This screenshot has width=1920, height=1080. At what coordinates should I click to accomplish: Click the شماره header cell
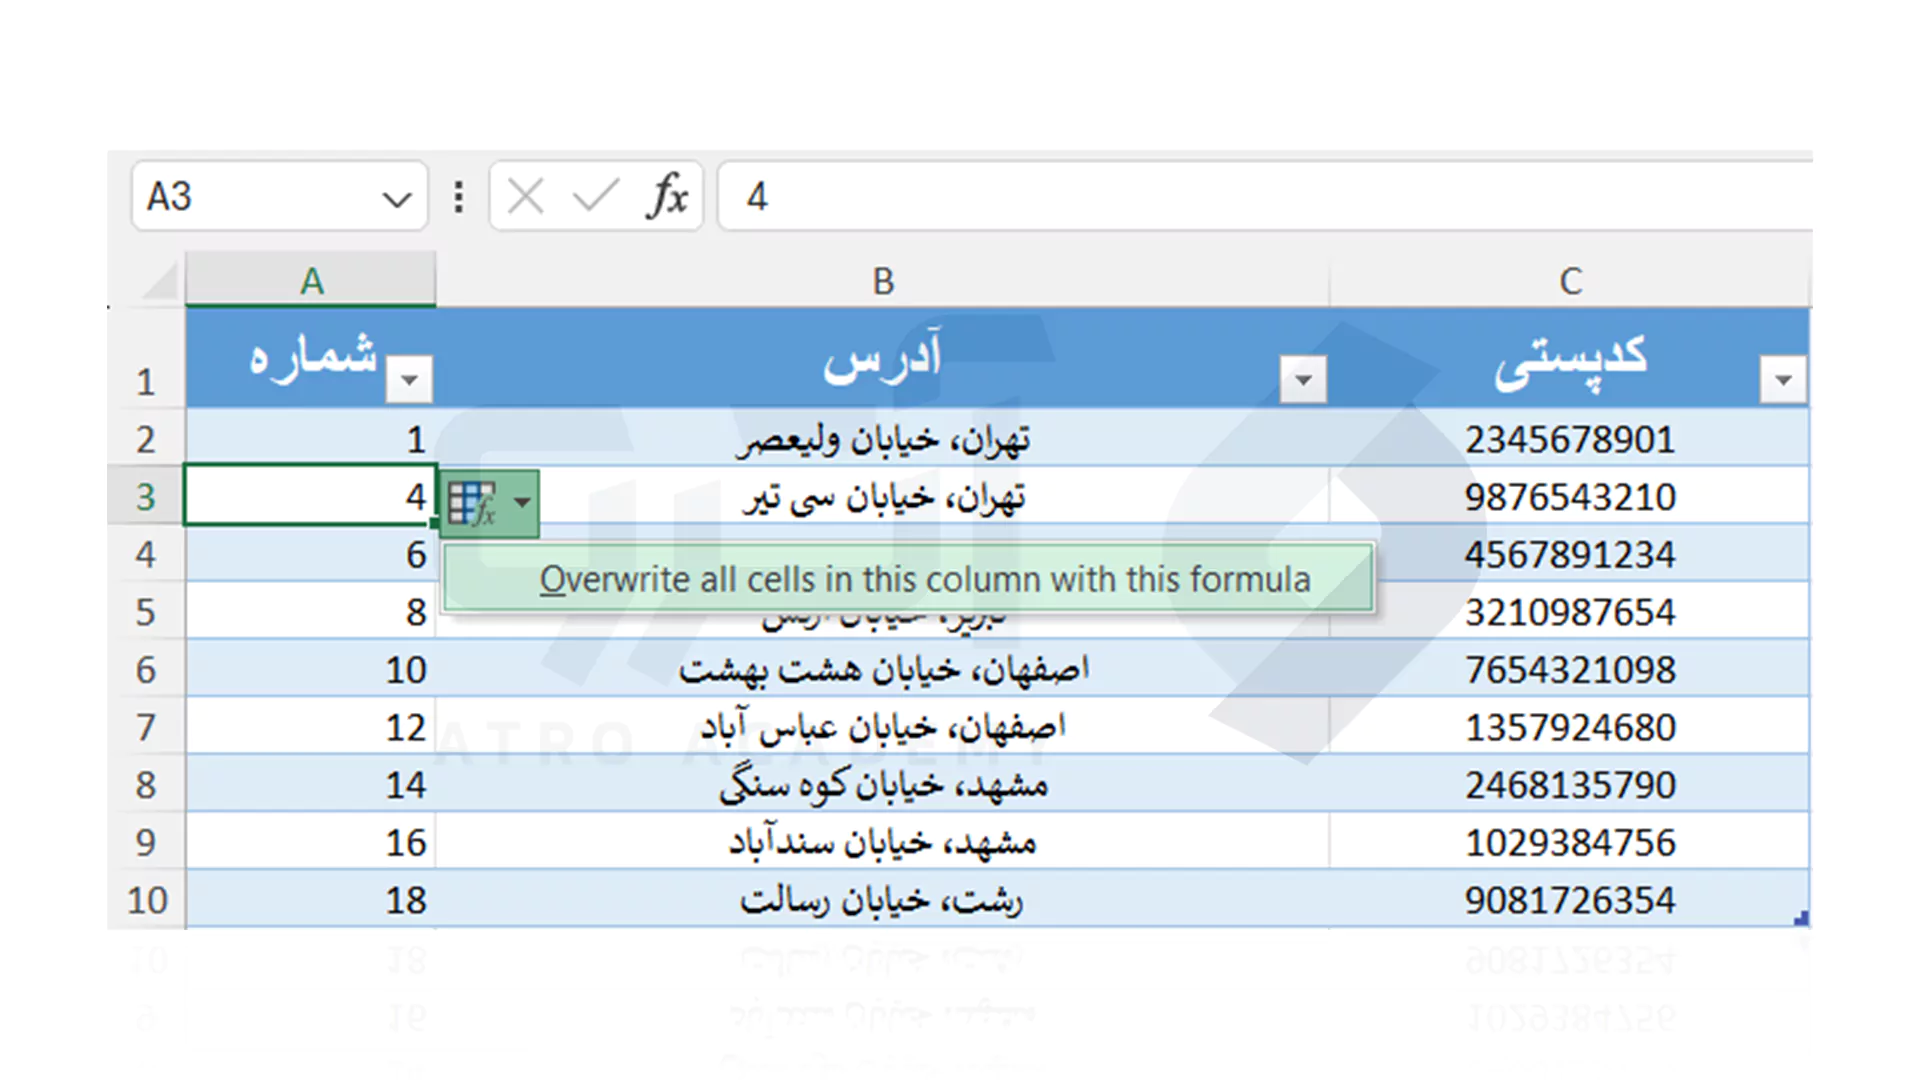tap(311, 357)
